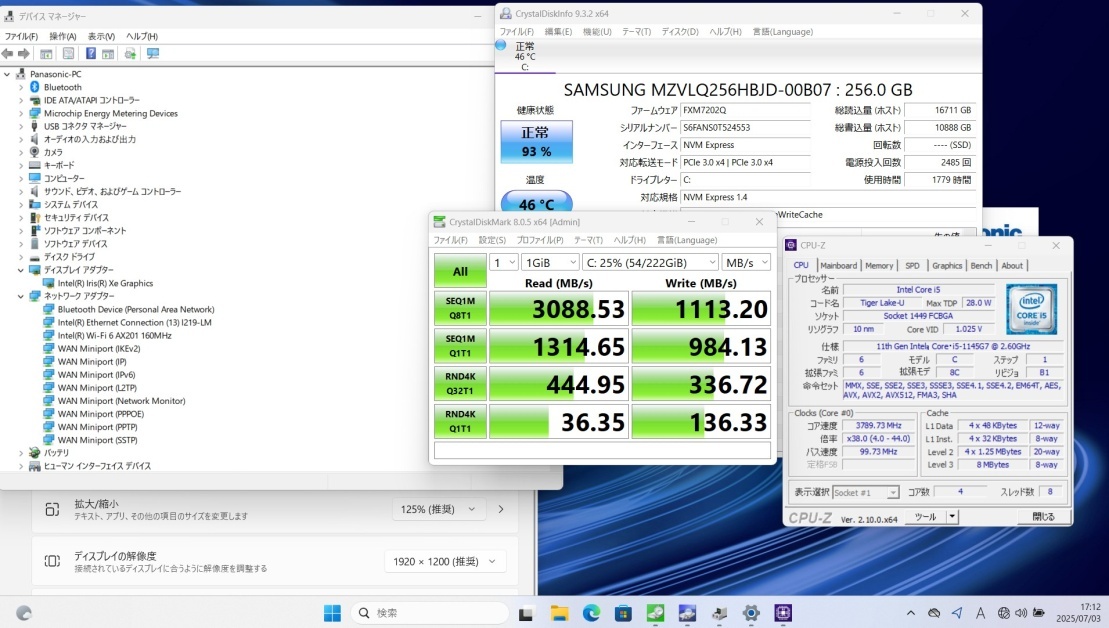Switch to CrystalDiskMark via green taskbar icon
The image size is (1109, 628).
(x=656, y=613)
